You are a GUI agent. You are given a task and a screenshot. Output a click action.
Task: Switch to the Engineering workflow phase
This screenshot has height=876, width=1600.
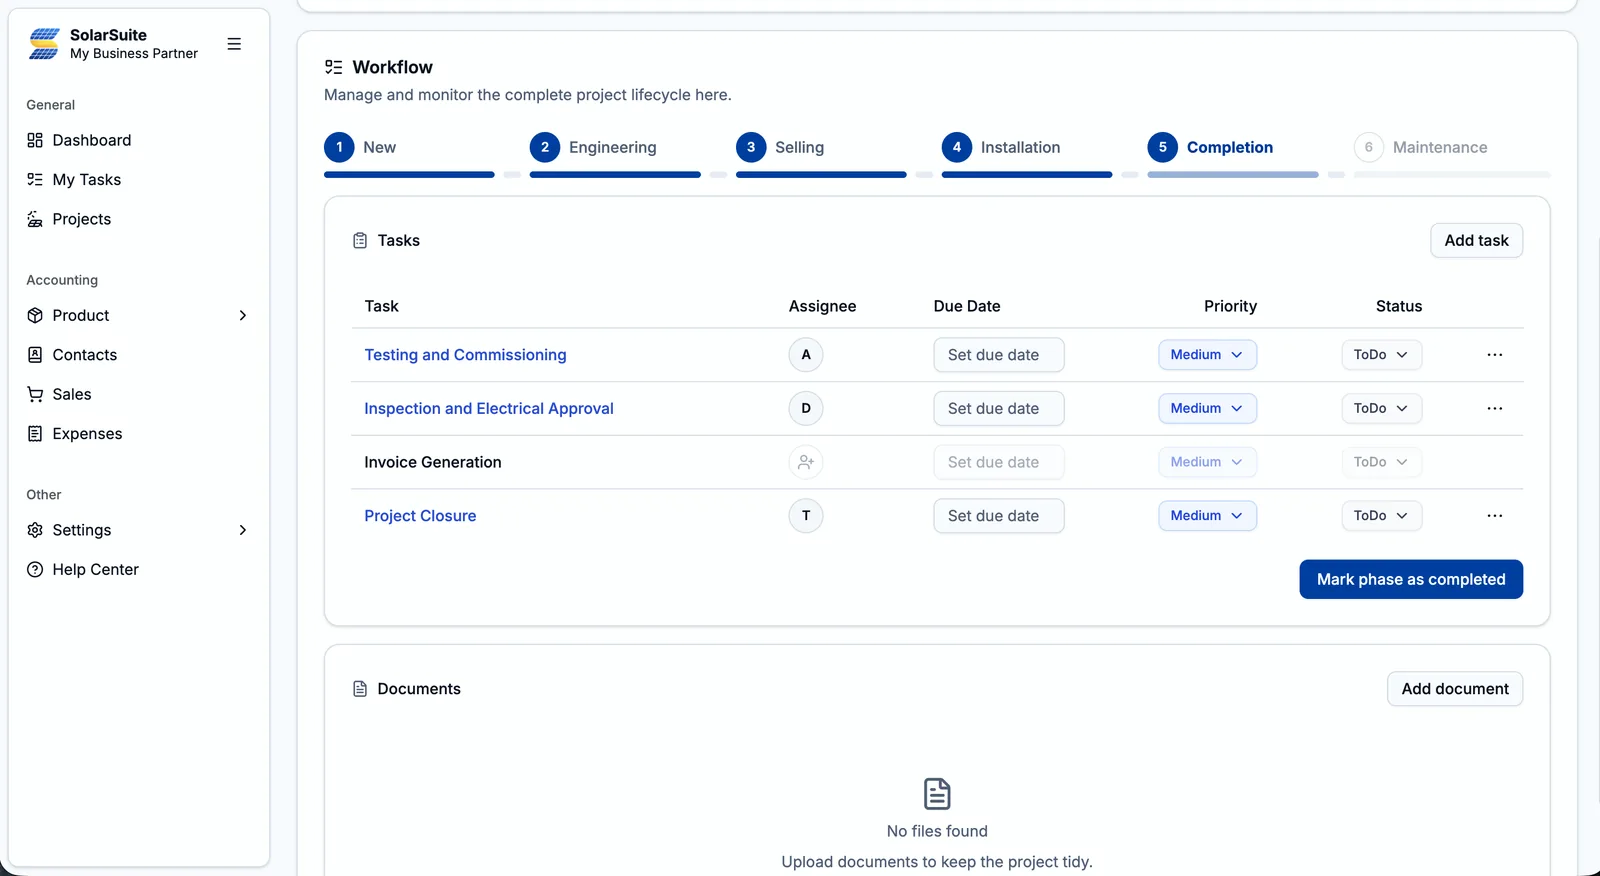593,147
